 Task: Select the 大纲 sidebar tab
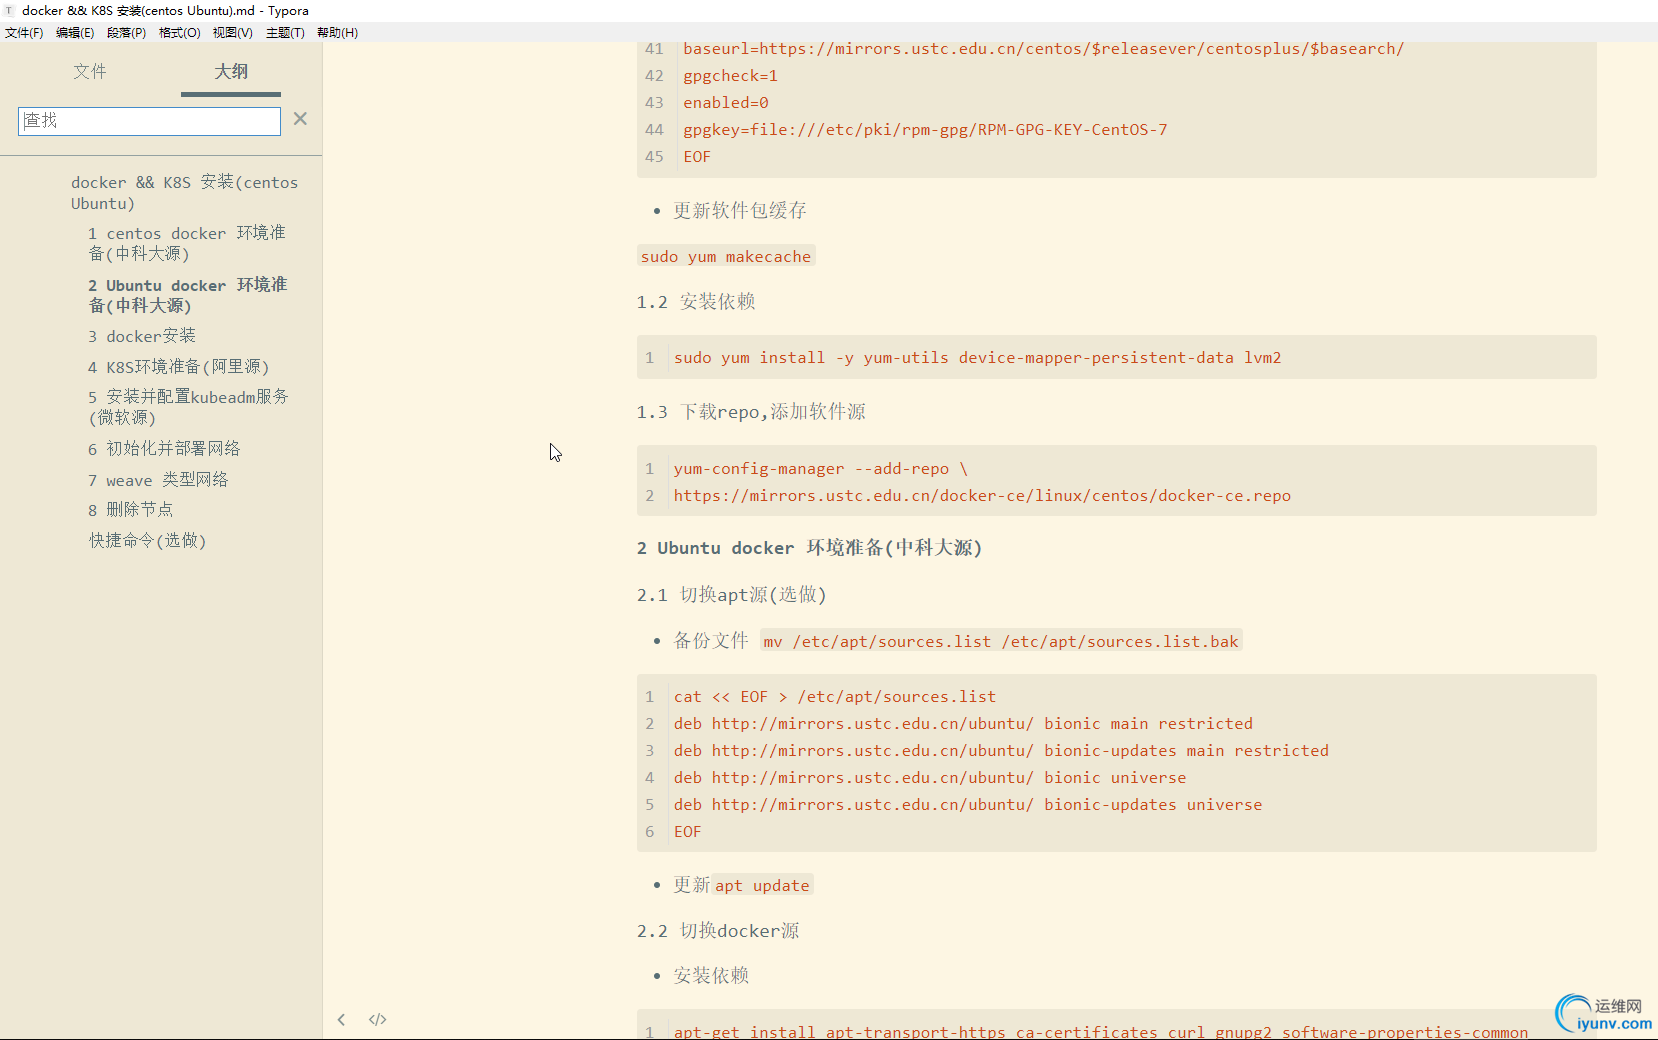pos(230,71)
